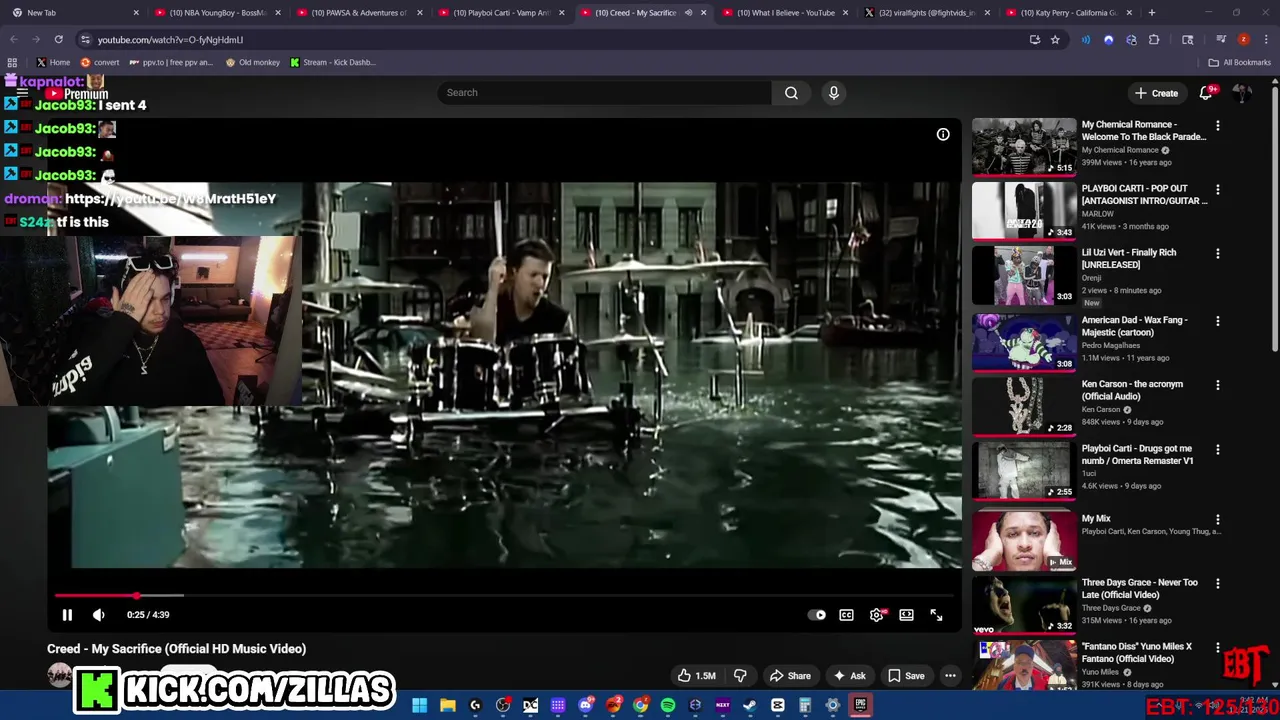Open the Ken Carson acronym thumbnail
The width and height of the screenshot is (1280, 720).
click(x=1024, y=405)
